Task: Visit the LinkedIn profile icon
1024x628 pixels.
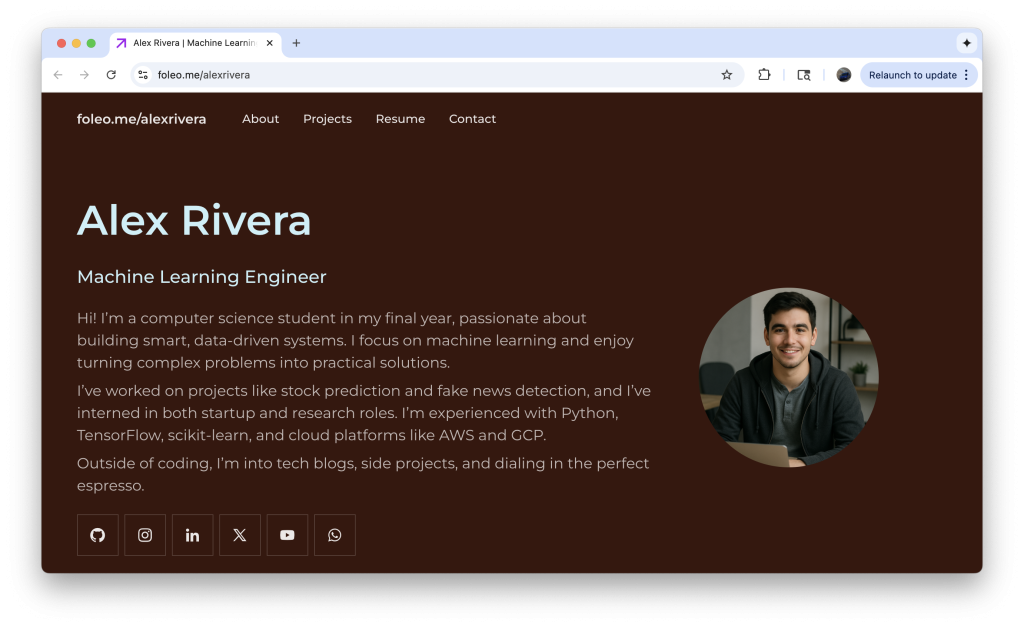Action: [x=192, y=535]
